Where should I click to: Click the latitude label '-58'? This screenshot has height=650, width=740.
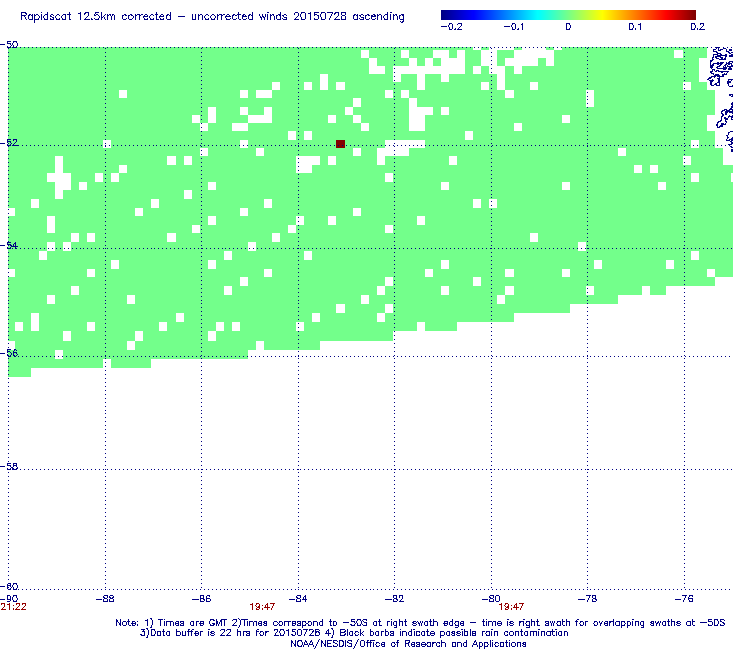tap(9, 466)
